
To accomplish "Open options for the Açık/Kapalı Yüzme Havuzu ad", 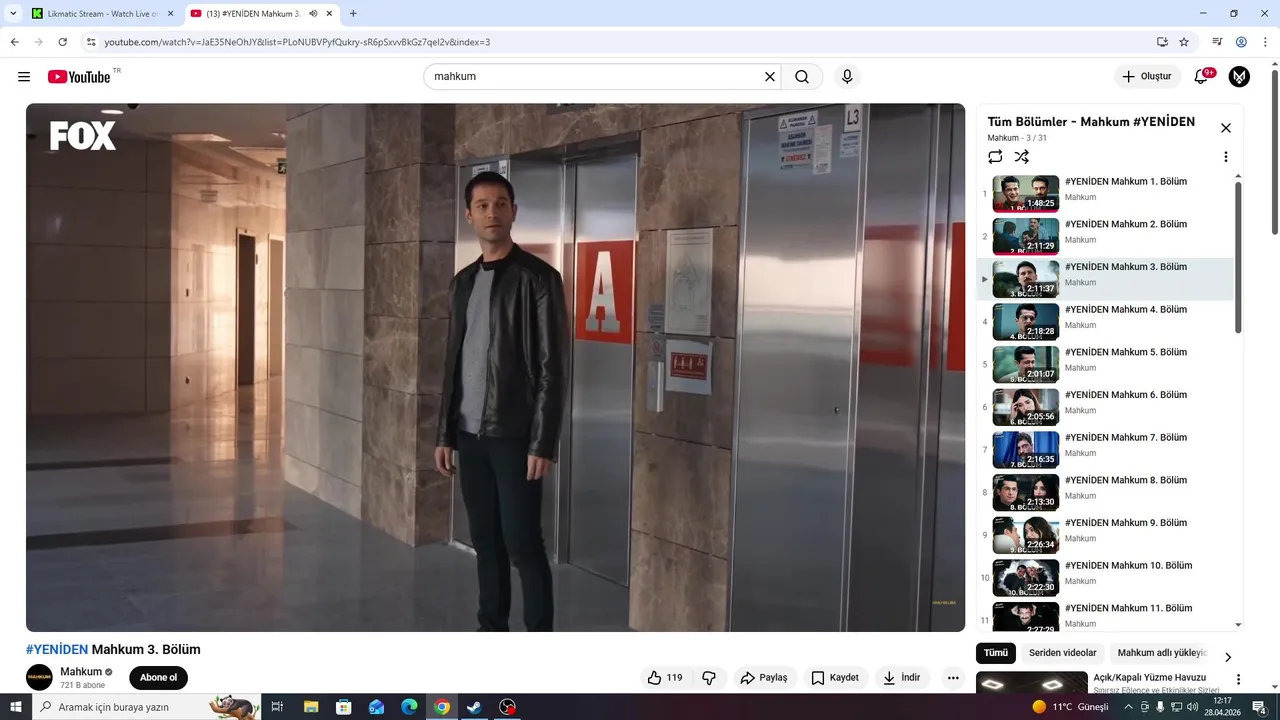I will (x=1238, y=679).
